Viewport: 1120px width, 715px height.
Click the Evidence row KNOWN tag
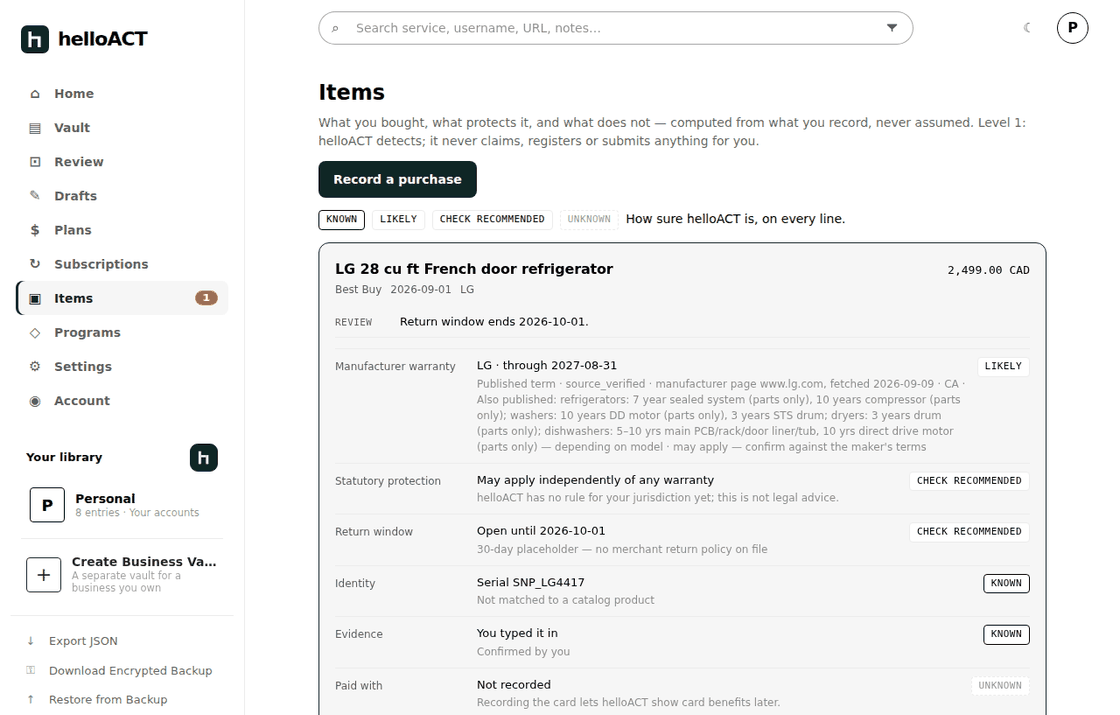pos(1006,634)
